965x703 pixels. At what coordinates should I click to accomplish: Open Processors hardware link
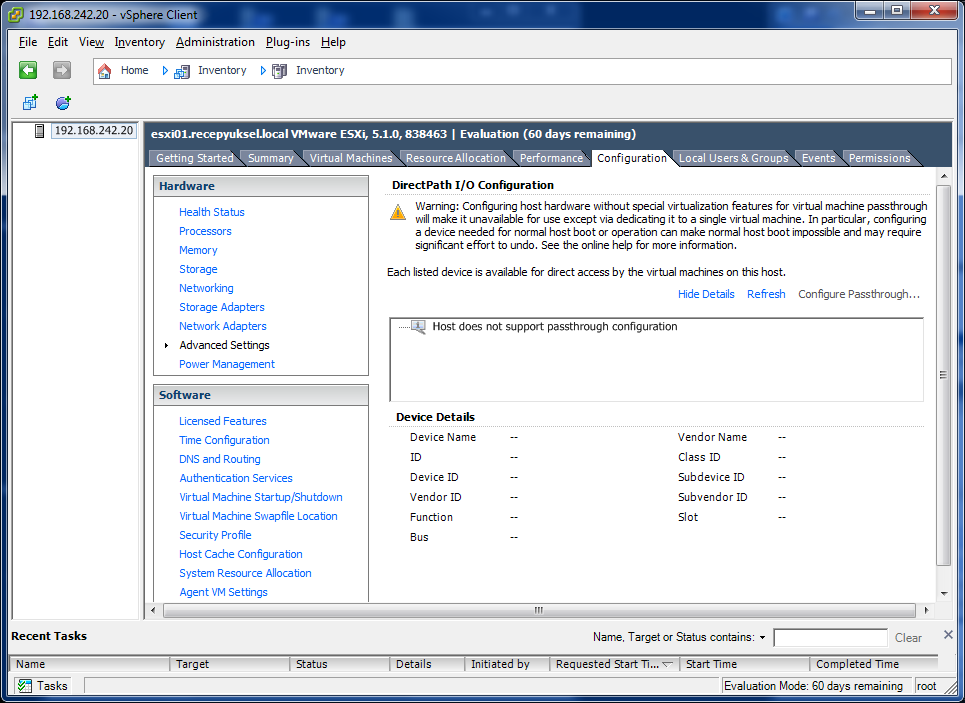[205, 231]
